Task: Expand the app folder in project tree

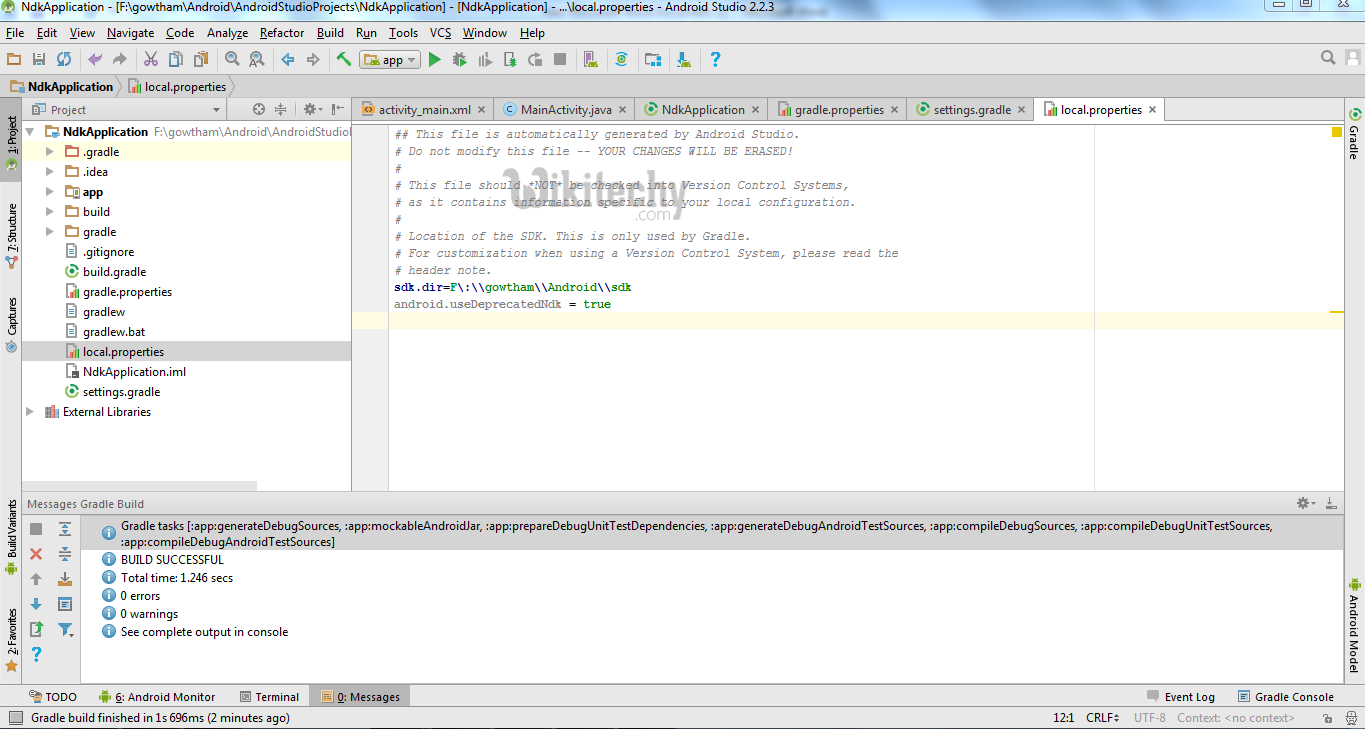Action: pyautogui.click(x=50, y=192)
